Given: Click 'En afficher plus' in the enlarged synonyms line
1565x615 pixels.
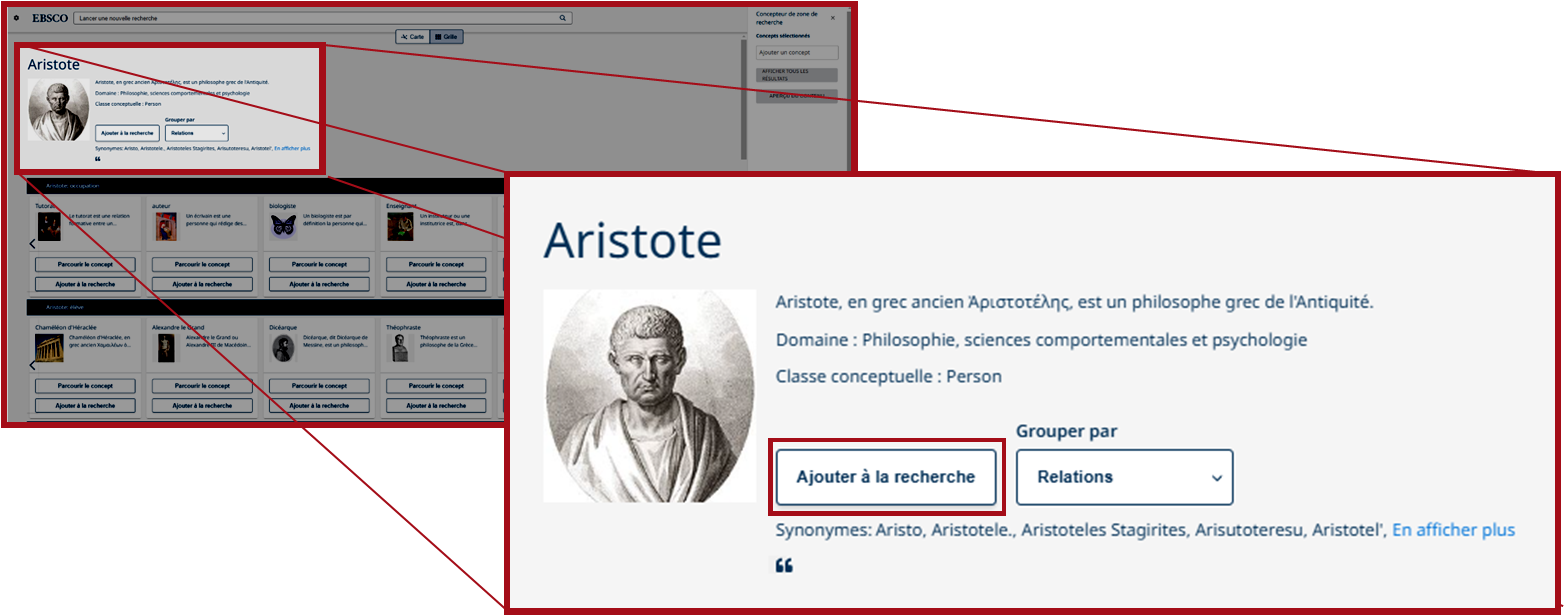Looking at the screenshot, I should 1453,530.
